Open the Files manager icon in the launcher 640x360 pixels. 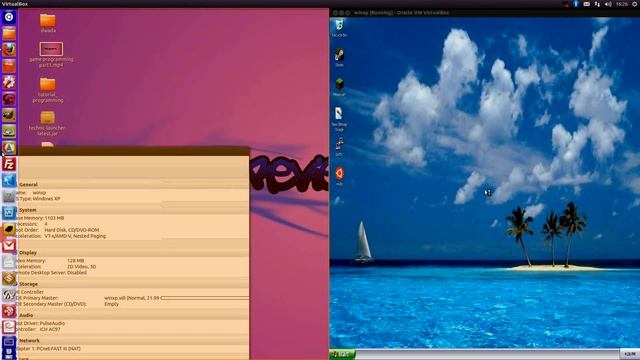pyautogui.click(x=9, y=33)
